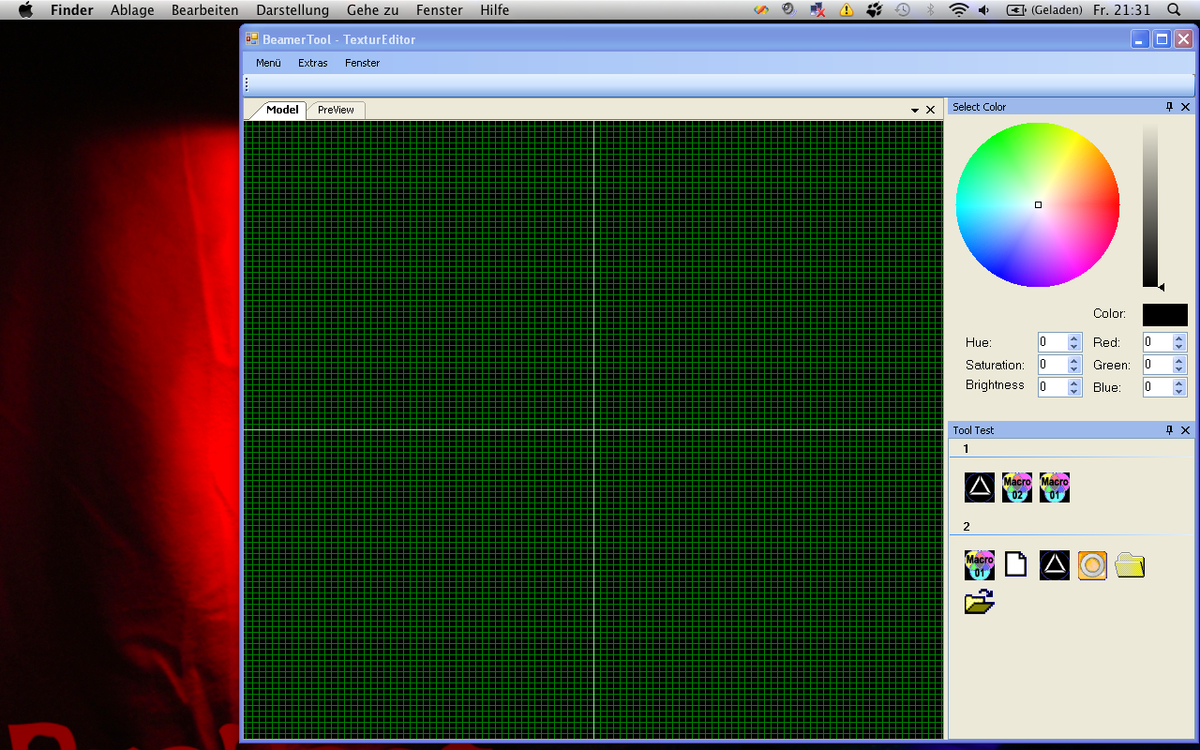Viewport: 1200px width, 750px height.
Task: Unpin the Select Color panel
Action: tap(1169, 106)
